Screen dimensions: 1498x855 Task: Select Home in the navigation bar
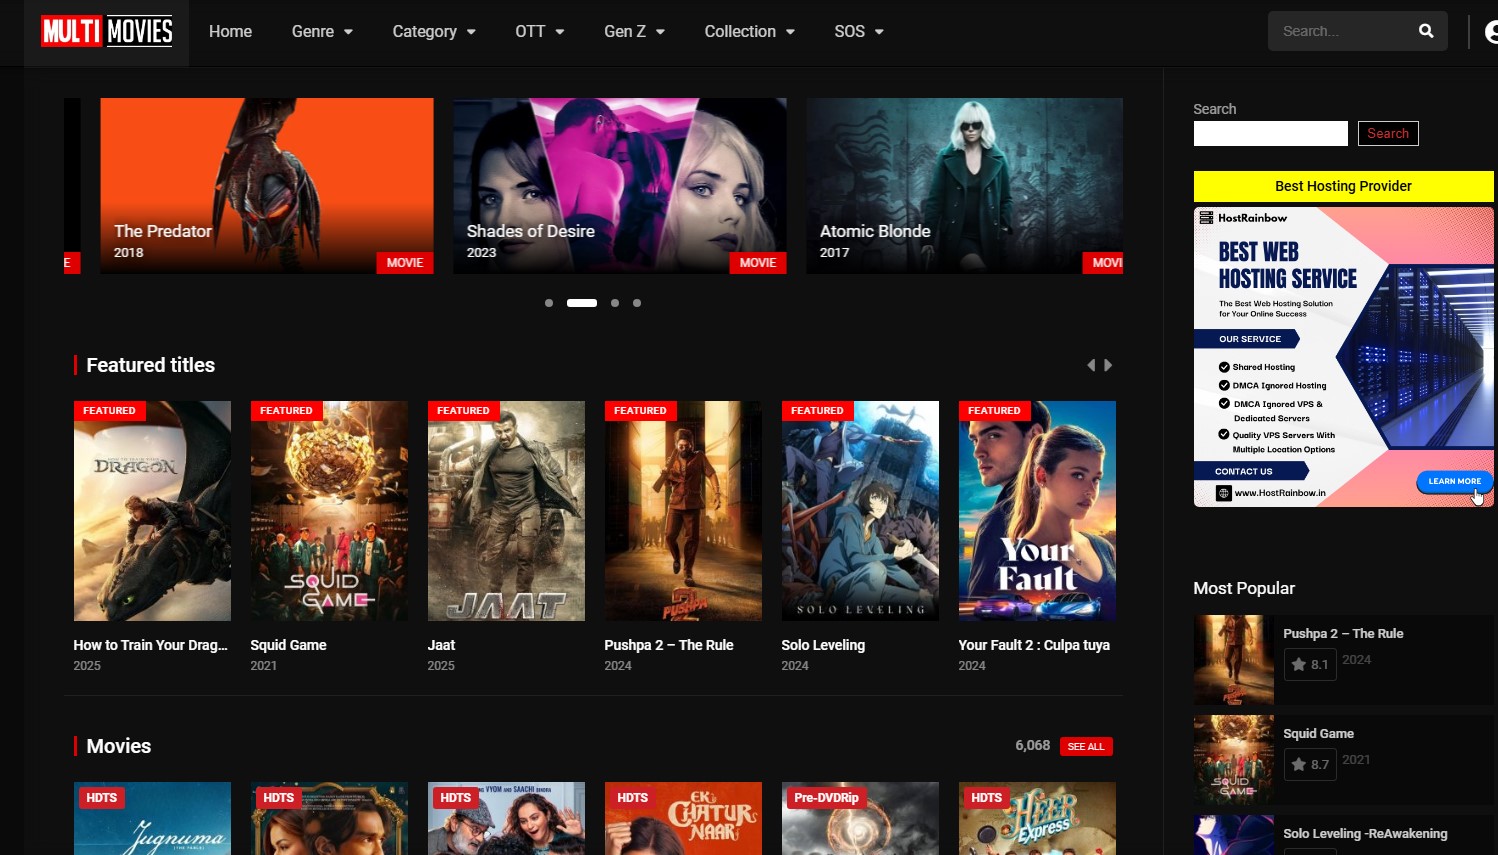pos(230,31)
